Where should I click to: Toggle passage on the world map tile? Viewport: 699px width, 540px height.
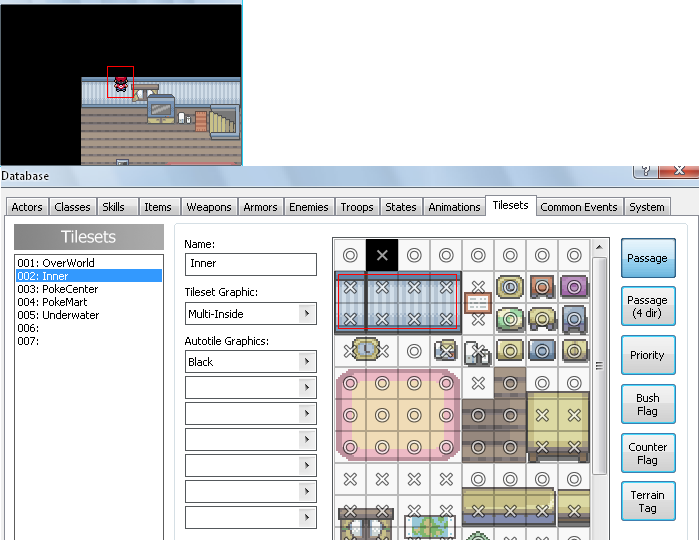pyautogui.click(x=430, y=526)
